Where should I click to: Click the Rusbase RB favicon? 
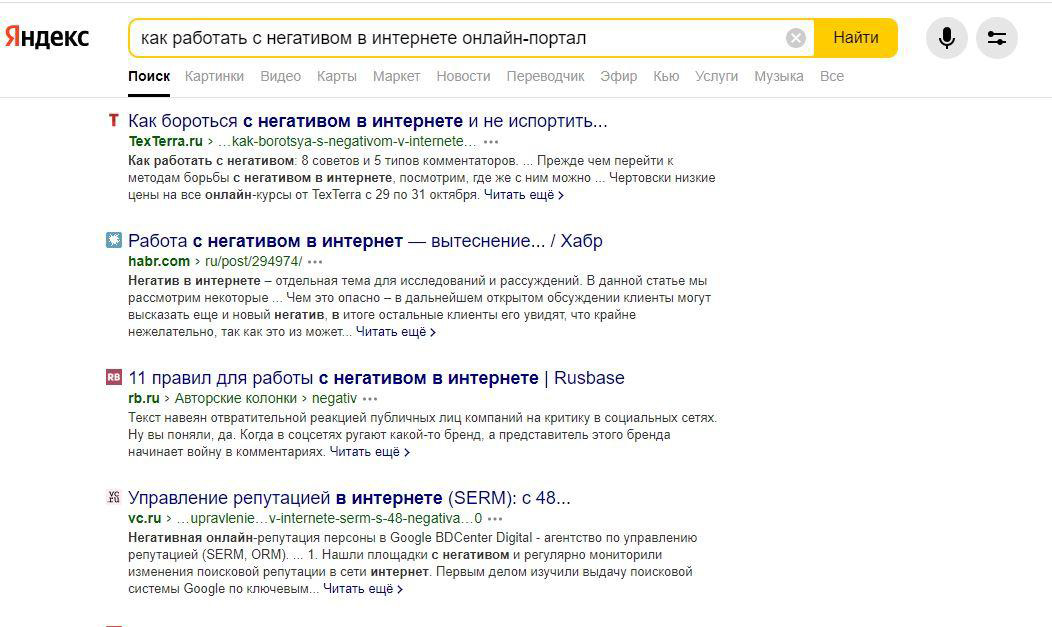113,377
